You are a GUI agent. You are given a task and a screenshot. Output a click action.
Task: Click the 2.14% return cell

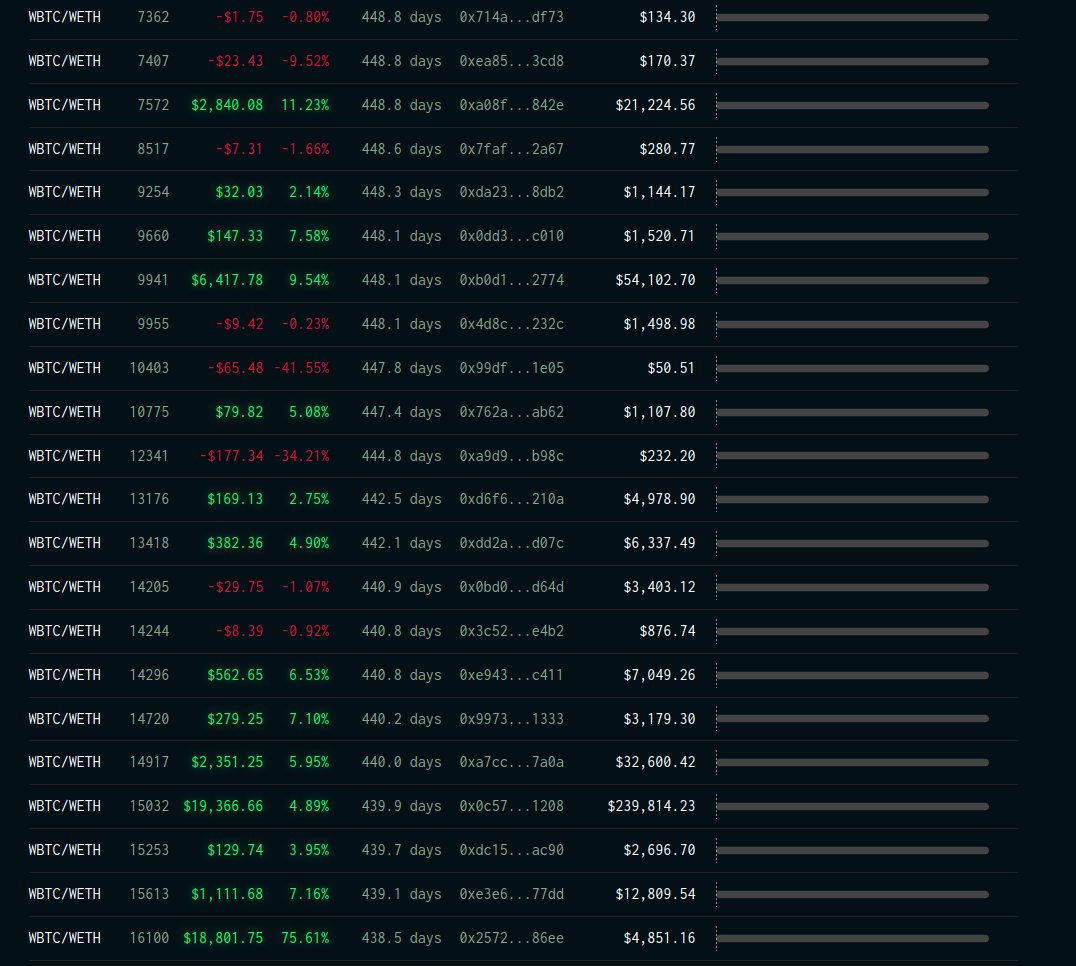coord(309,192)
